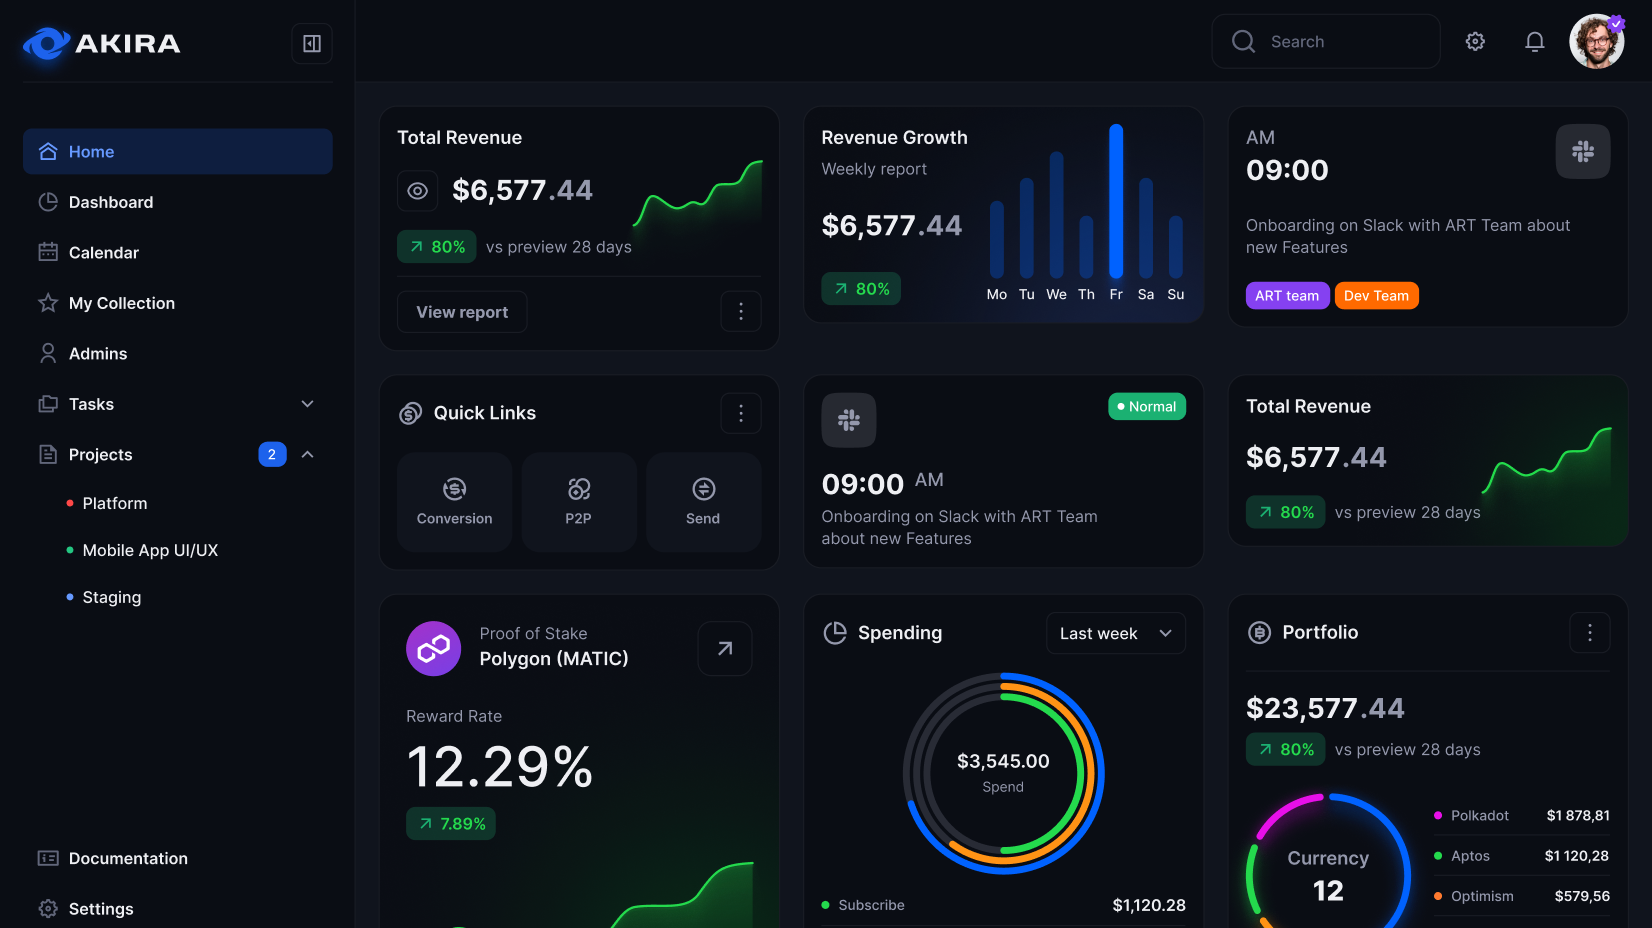The image size is (1652, 928).
Task: Click the Projects badge showing 2
Action: point(272,454)
